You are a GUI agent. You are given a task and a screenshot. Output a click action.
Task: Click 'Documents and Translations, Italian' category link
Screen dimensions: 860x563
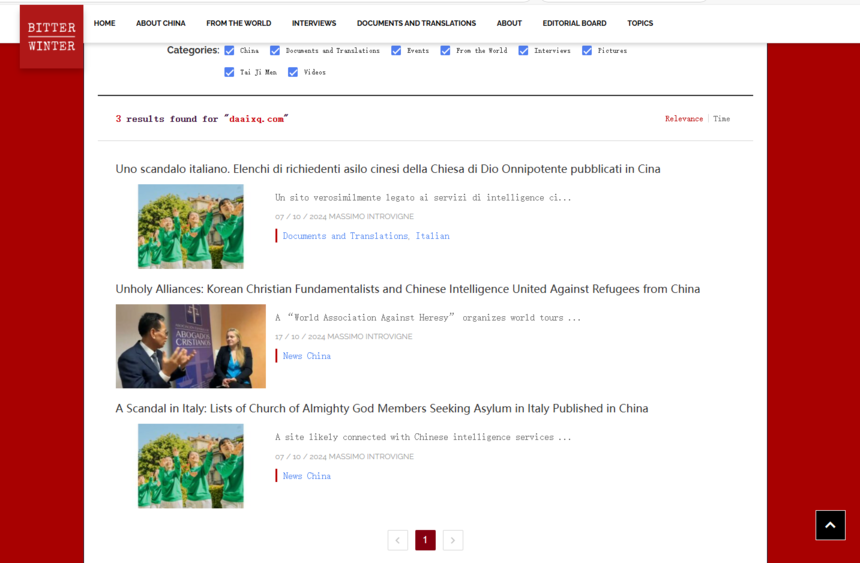click(366, 236)
